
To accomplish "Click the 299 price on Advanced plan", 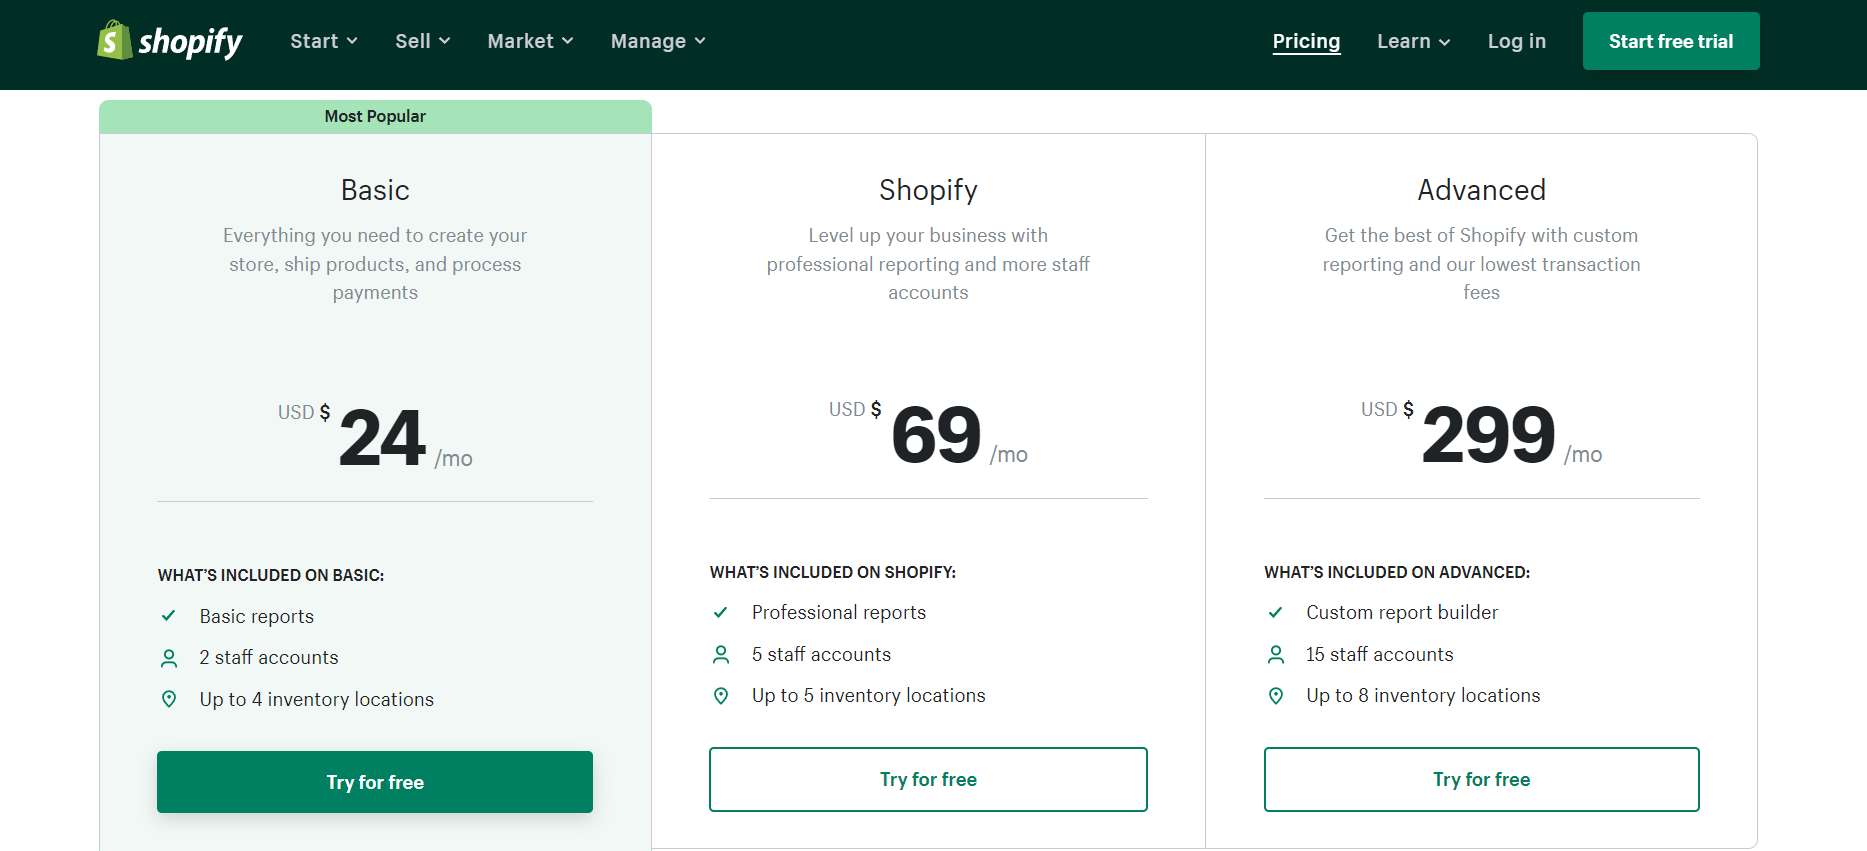I will click(1489, 435).
